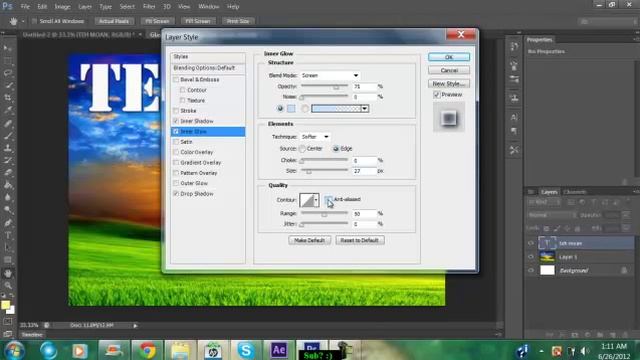Viewport: 640px width, 360px height.
Task: Select the Eraser tool
Action: (x=8, y=173)
